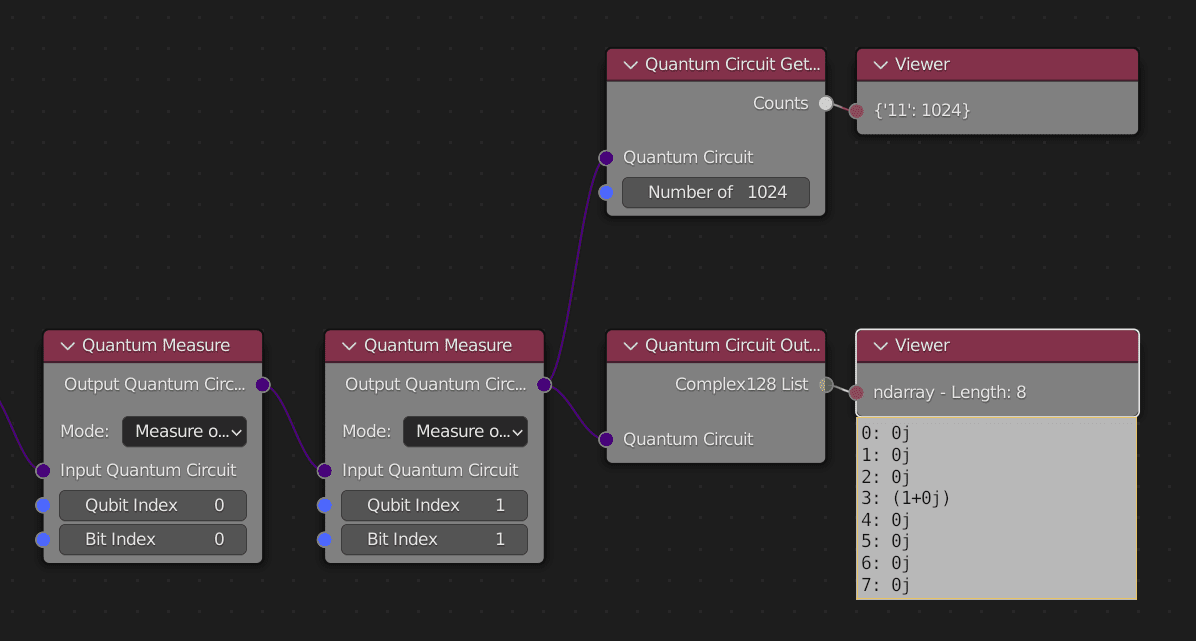
Task: Select the top Viewer node title
Action: [x=921, y=65]
